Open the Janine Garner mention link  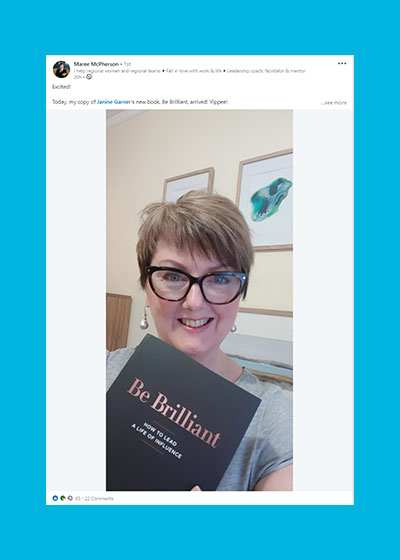coord(114,102)
